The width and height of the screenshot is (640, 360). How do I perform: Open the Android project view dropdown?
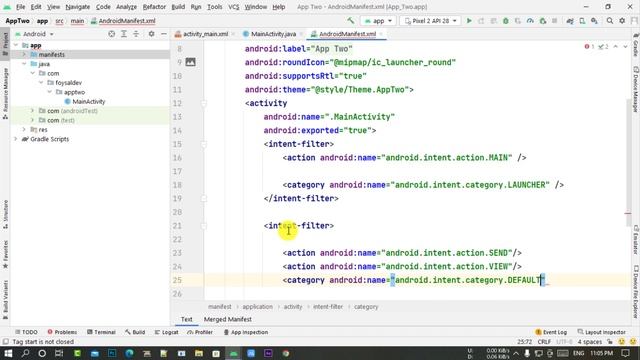point(34,34)
